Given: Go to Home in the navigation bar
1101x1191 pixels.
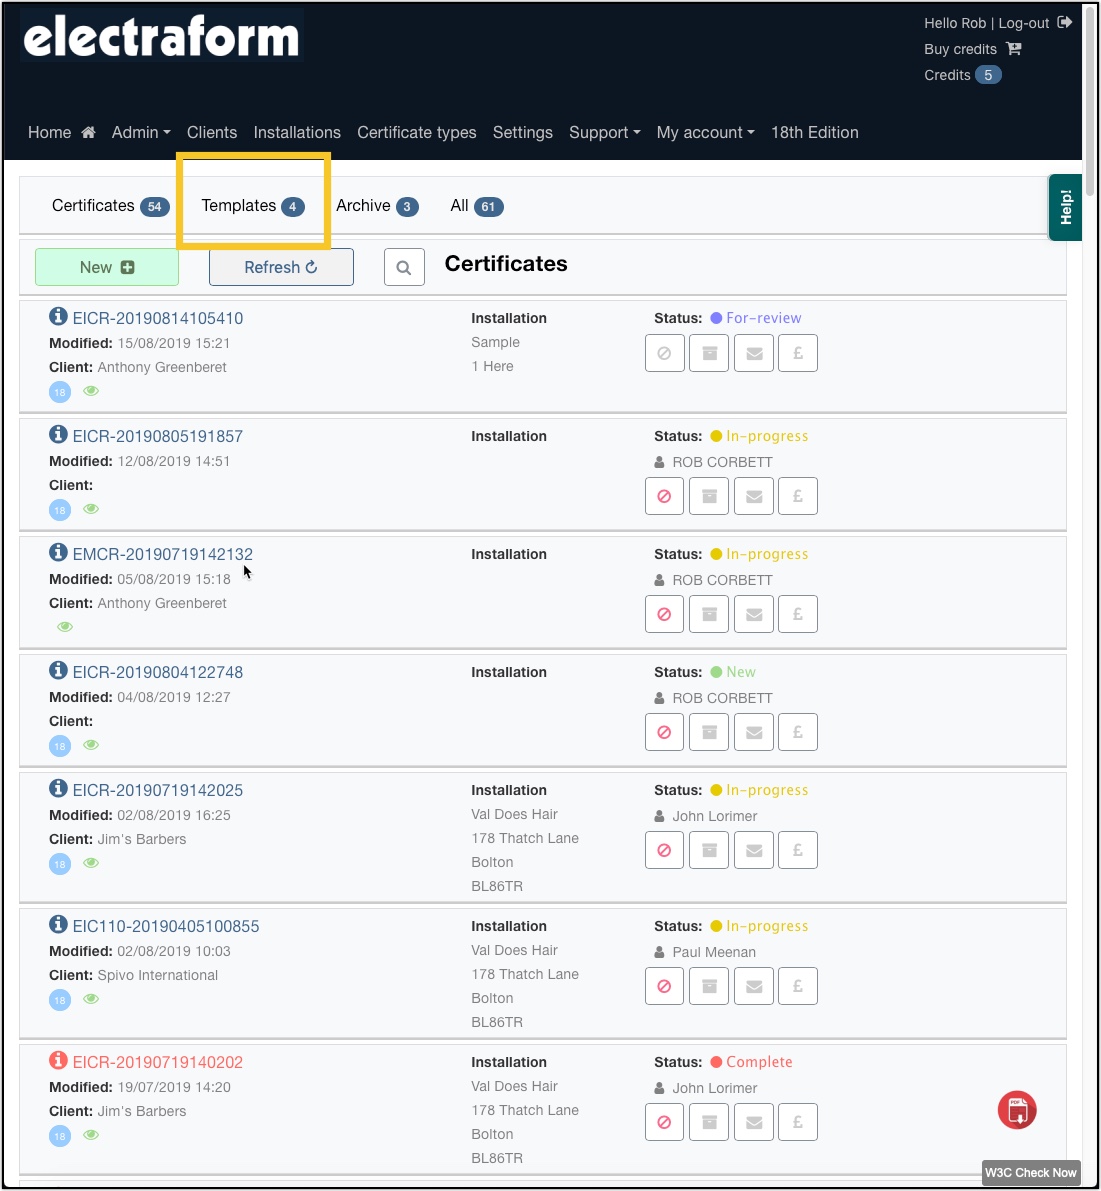Looking at the screenshot, I should point(62,132).
